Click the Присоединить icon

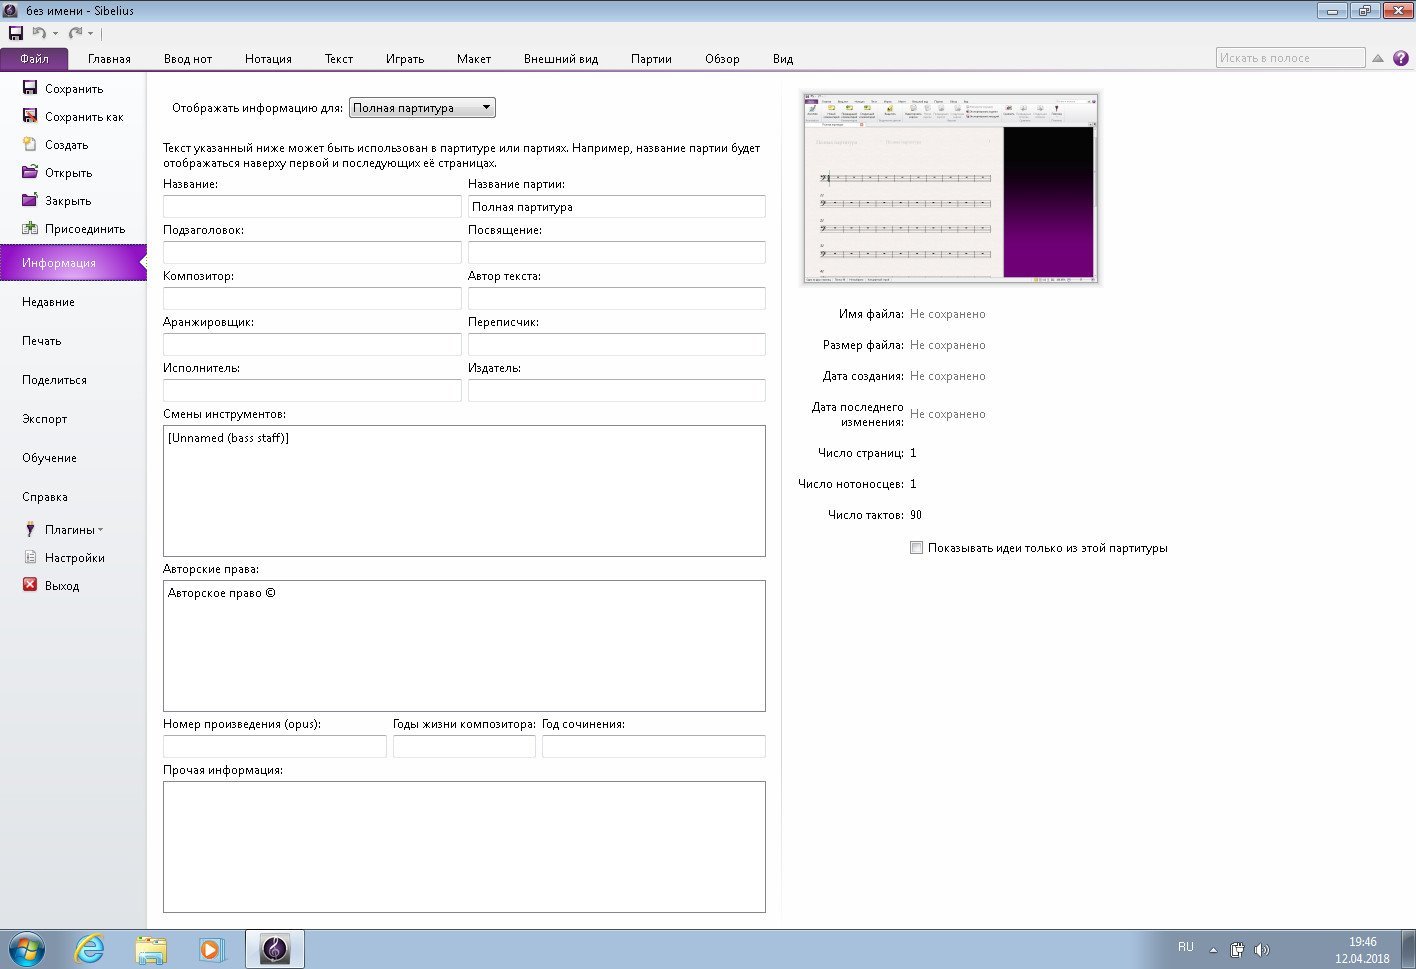30,228
